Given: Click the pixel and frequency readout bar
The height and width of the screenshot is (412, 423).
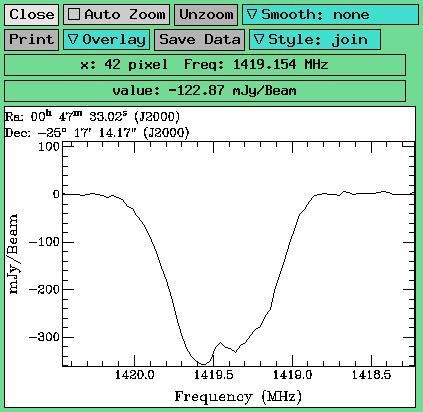Looking at the screenshot, I should pyautogui.click(x=205, y=65).
